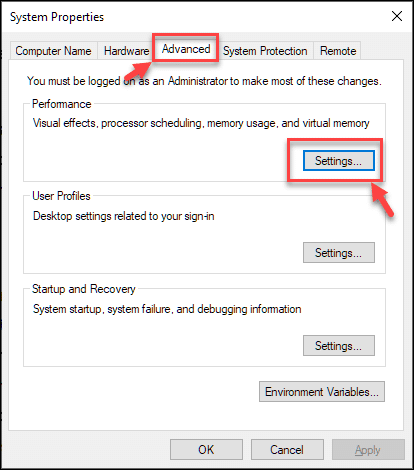Click the User Profiles group label
This screenshot has height=470, width=414.
coord(61,196)
